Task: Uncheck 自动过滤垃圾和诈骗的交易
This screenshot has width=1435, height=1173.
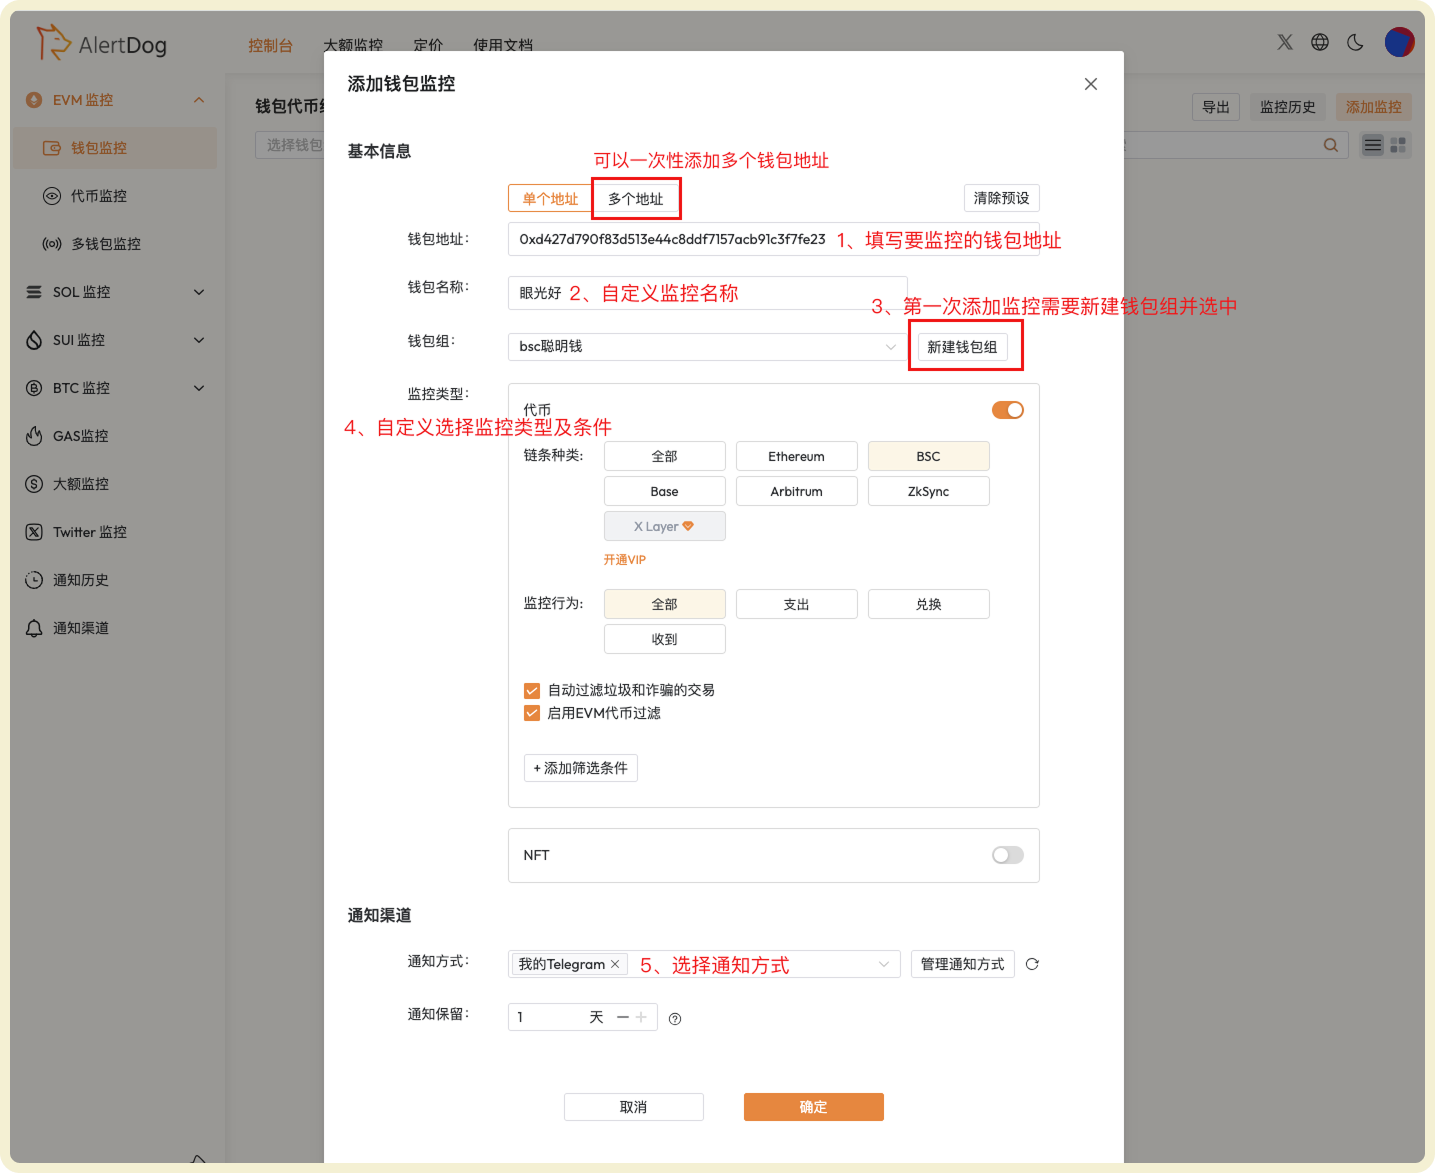Action: point(532,690)
